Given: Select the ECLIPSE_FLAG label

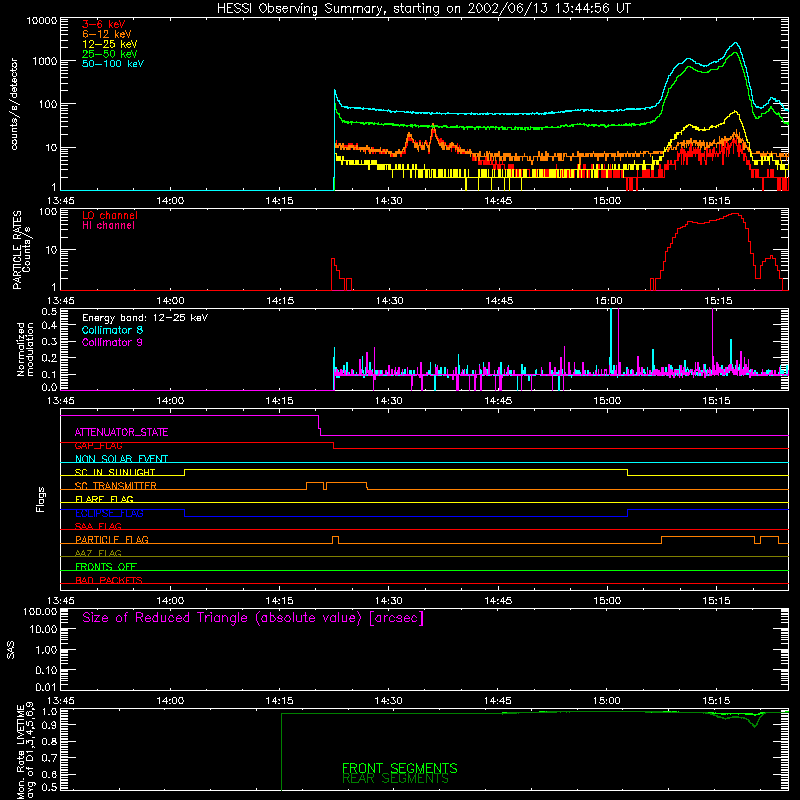Looking at the screenshot, I should 109,513.
